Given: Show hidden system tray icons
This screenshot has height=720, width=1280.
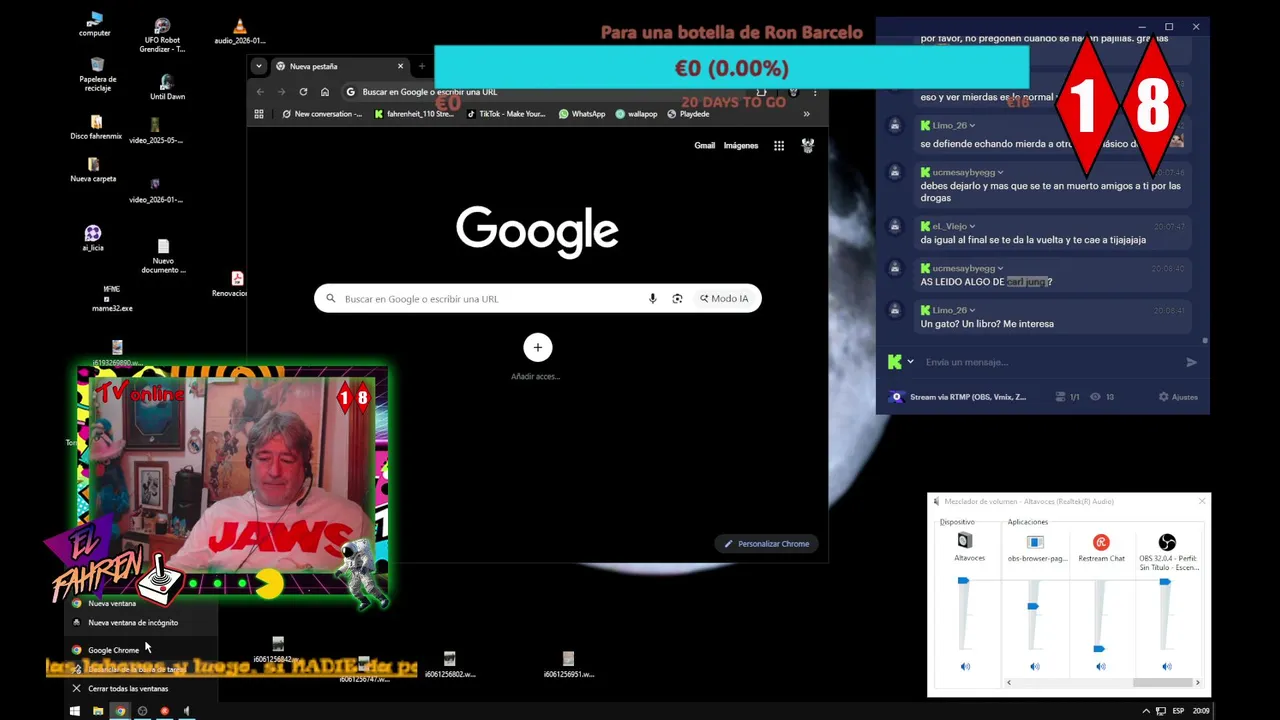Looking at the screenshot, I should (1146, 711).
